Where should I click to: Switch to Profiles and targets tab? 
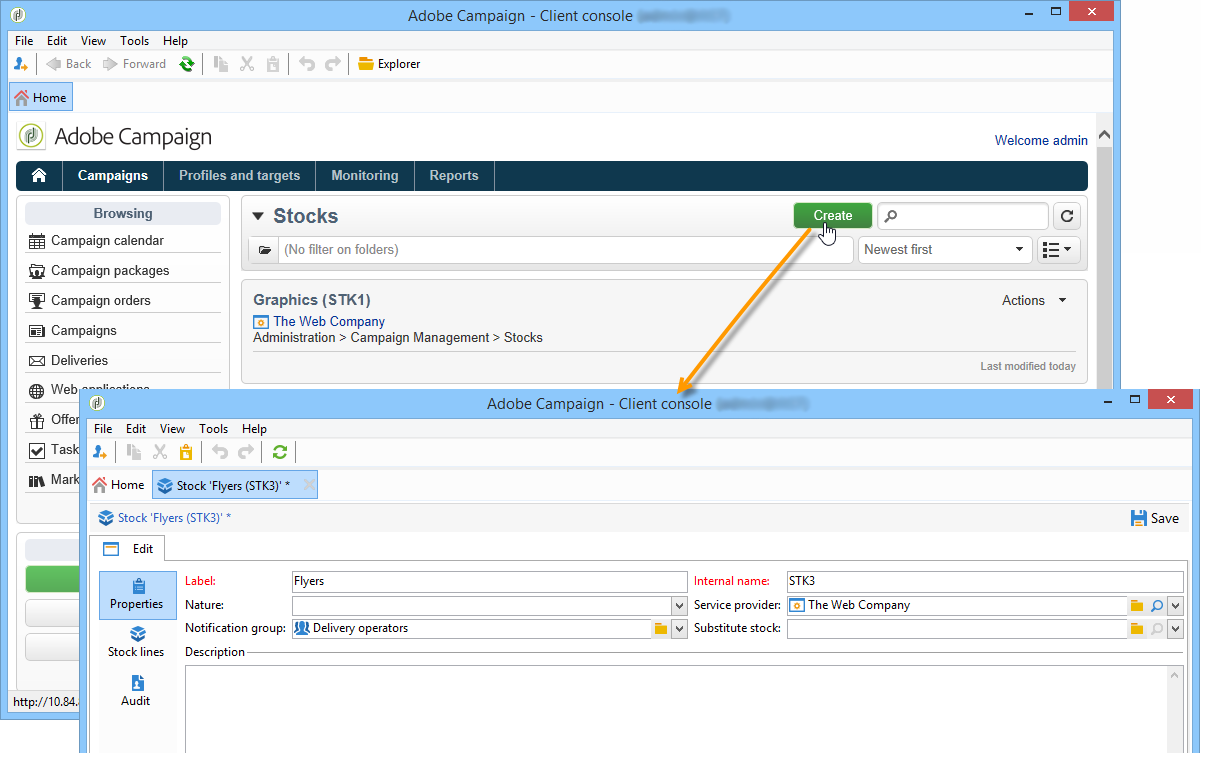coord(240,175)
